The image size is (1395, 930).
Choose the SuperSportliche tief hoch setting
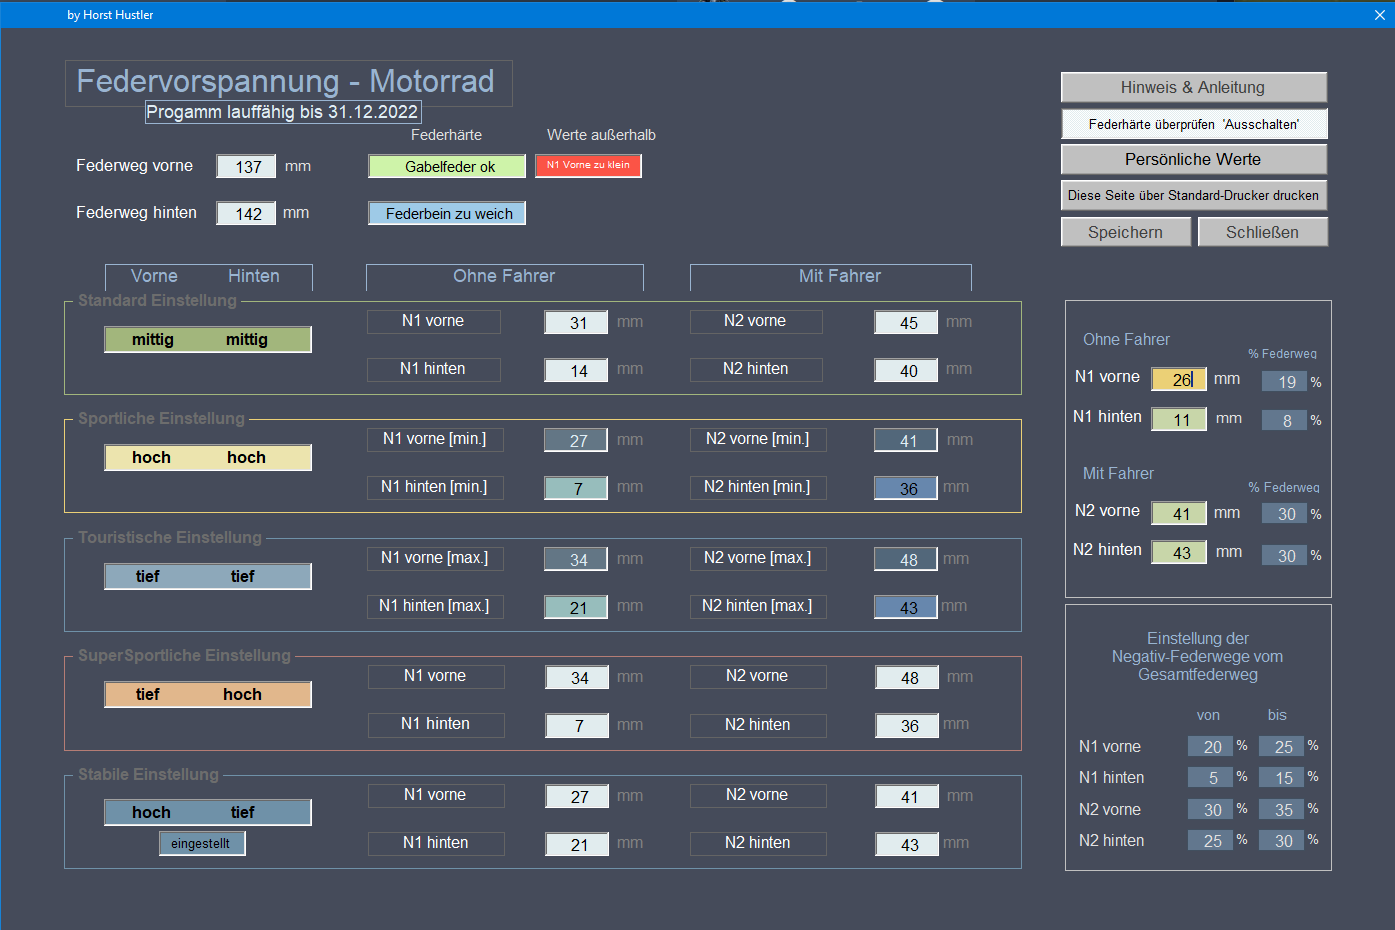click(x=207, y=695)
